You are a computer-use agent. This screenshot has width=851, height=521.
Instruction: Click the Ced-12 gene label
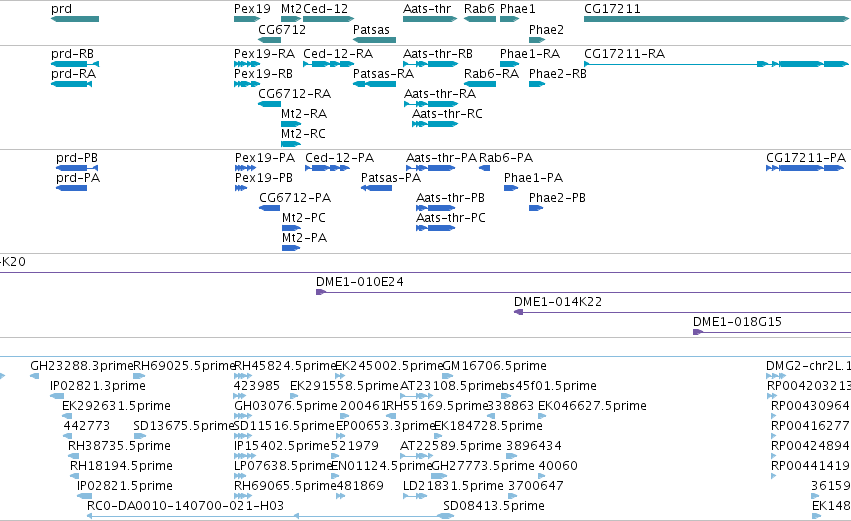(x=326, y=9)
